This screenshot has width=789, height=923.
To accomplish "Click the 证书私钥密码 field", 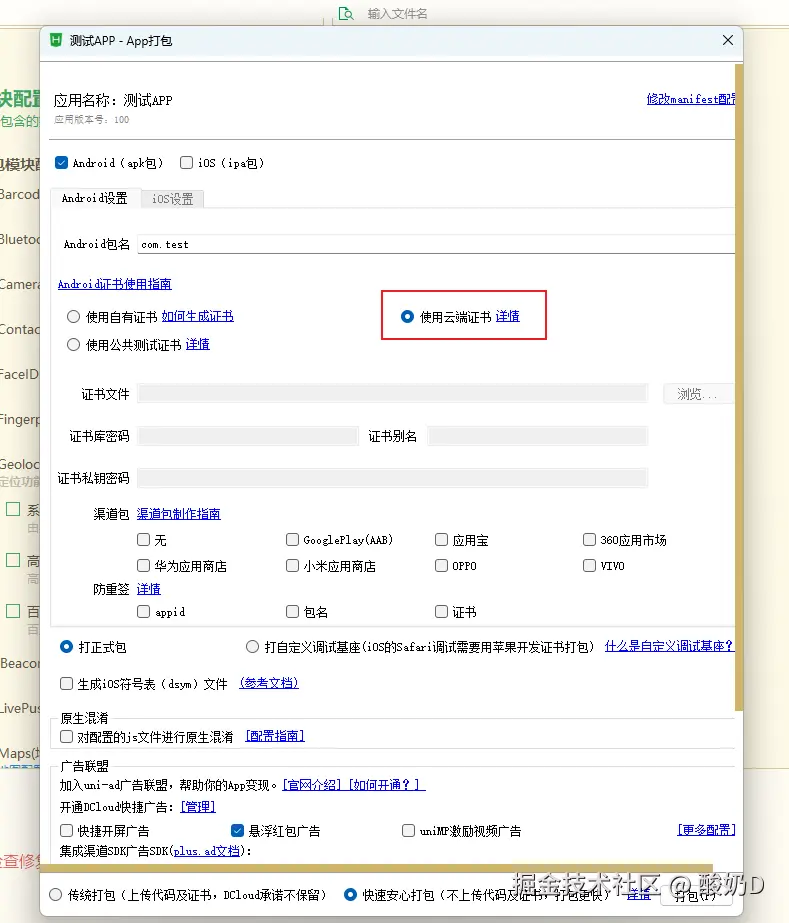I will pyautogui.click(x=392, y=478).
